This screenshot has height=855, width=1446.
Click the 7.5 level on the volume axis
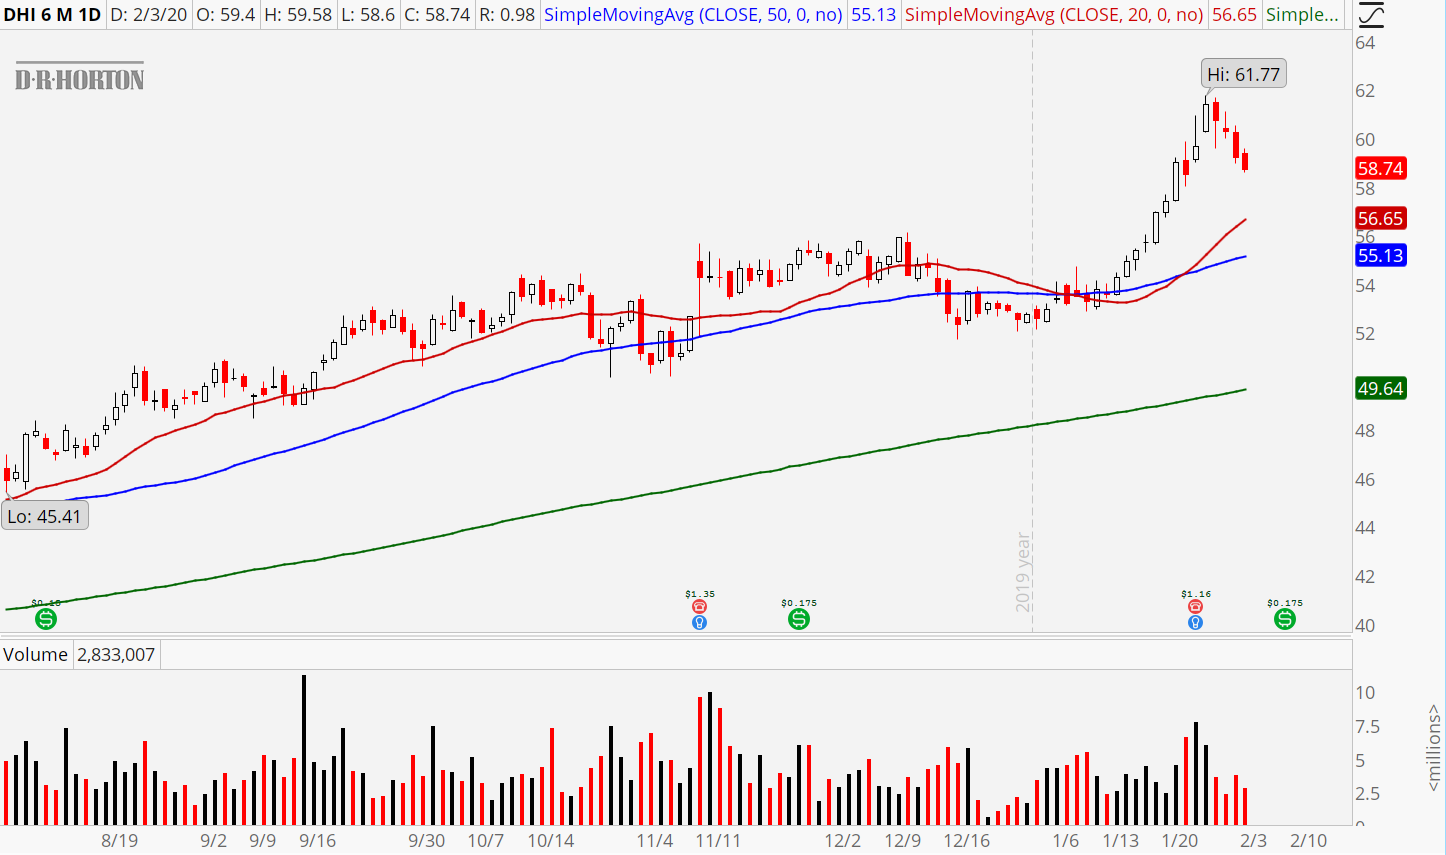[x=1367, y=727]
